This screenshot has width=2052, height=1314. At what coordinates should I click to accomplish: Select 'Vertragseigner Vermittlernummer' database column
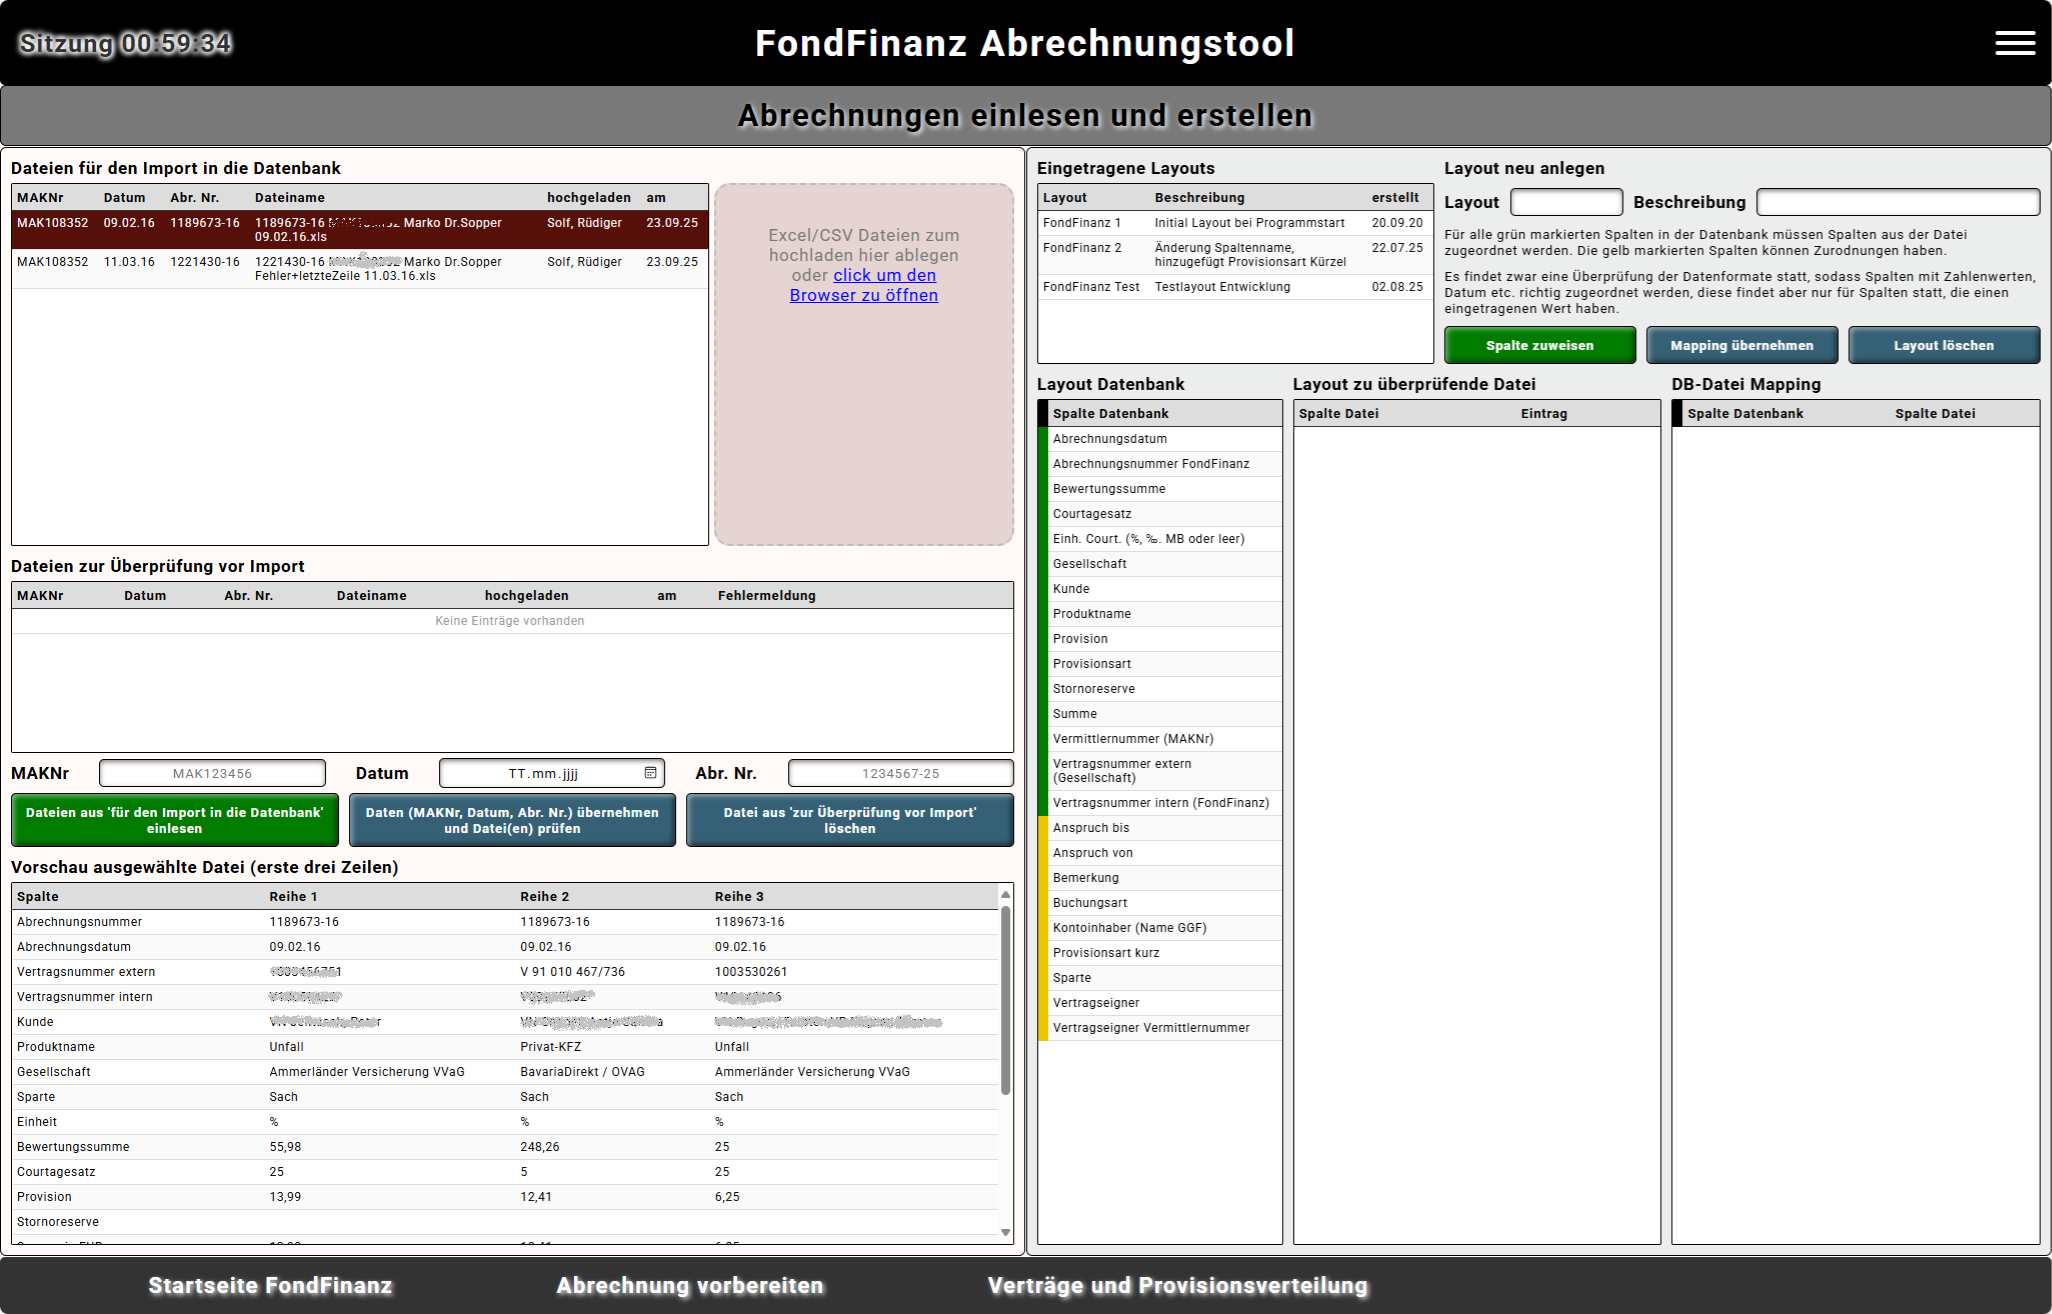coord(1160,1028)
